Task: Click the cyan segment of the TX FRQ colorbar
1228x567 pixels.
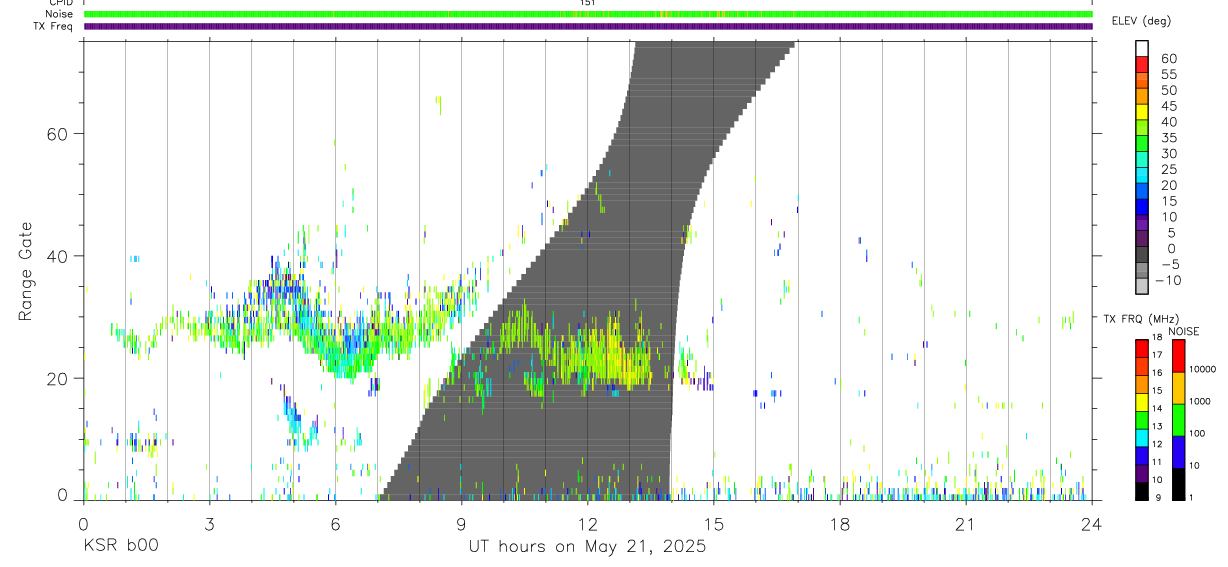Action: pos(1141,438)
